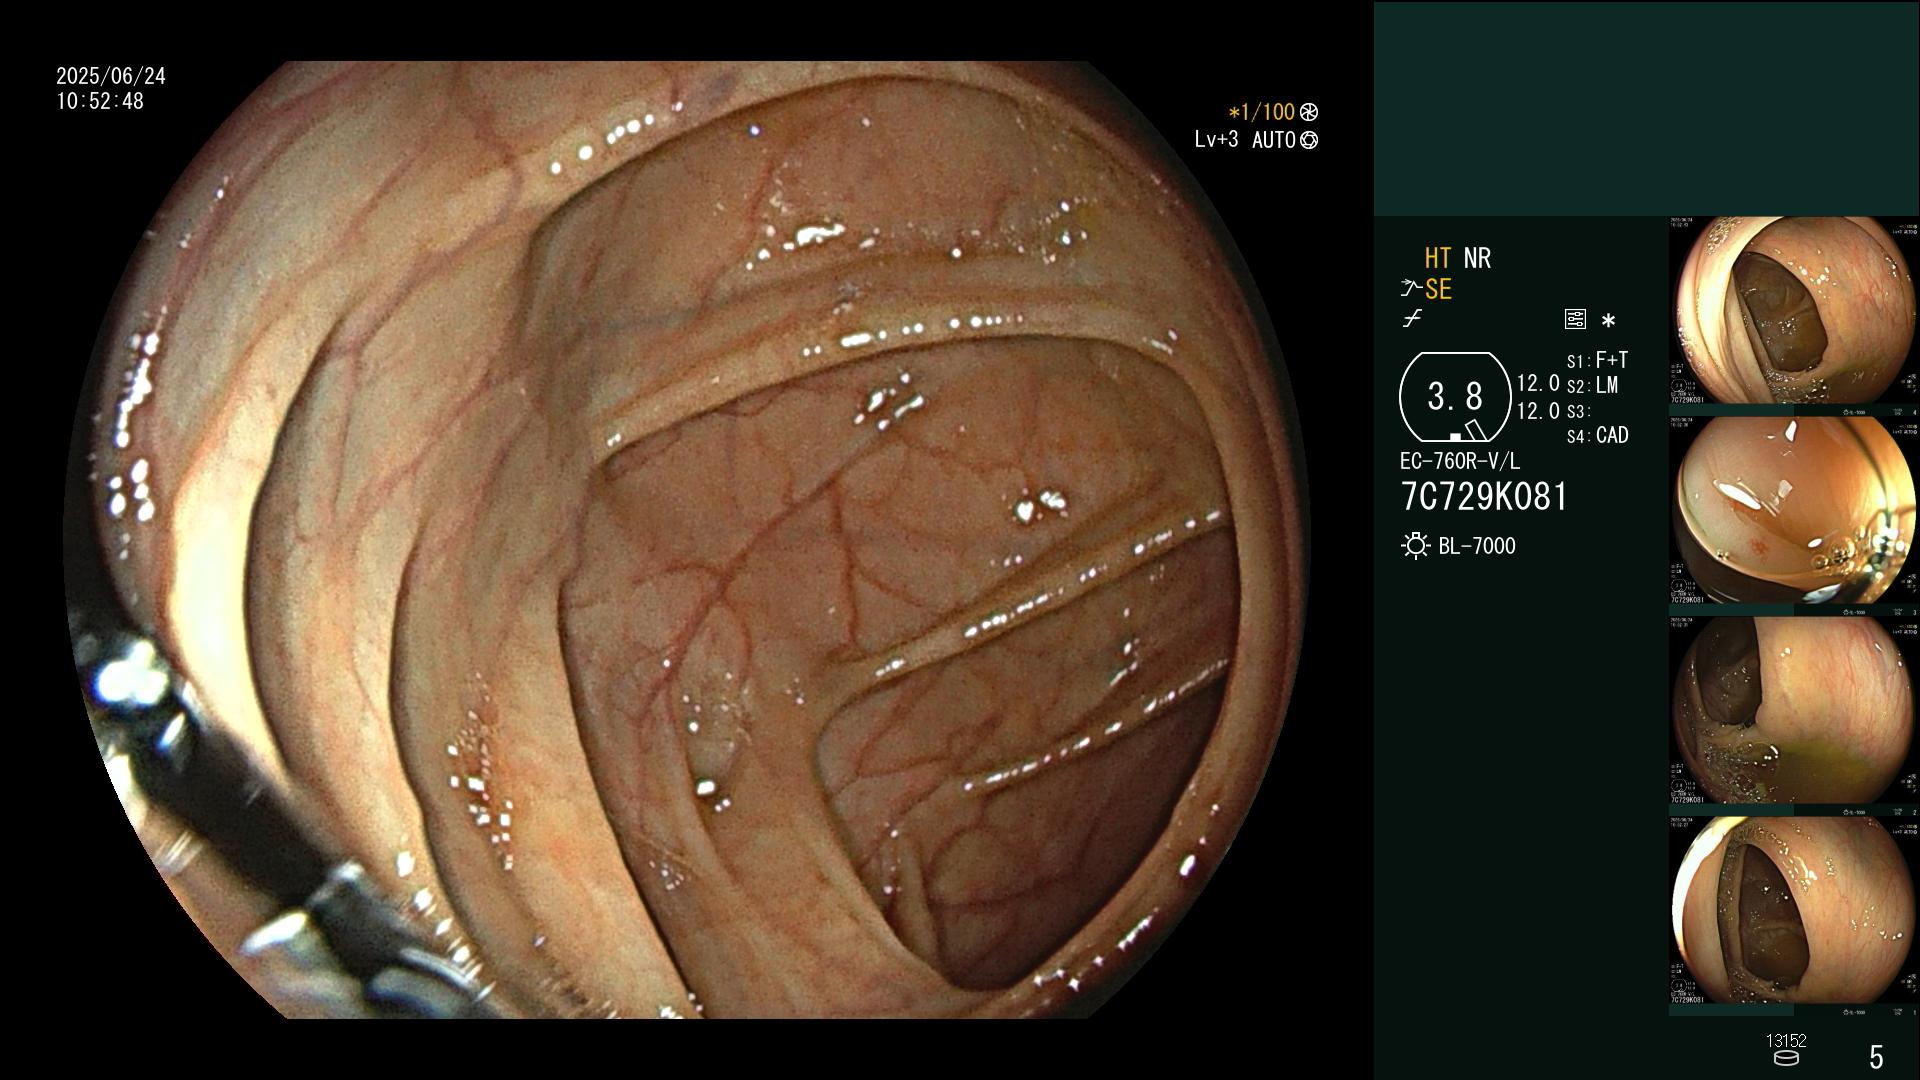Open the first captured thumbnail at top
This screenshot has width=1920, height=1080.
[1794, 311]
